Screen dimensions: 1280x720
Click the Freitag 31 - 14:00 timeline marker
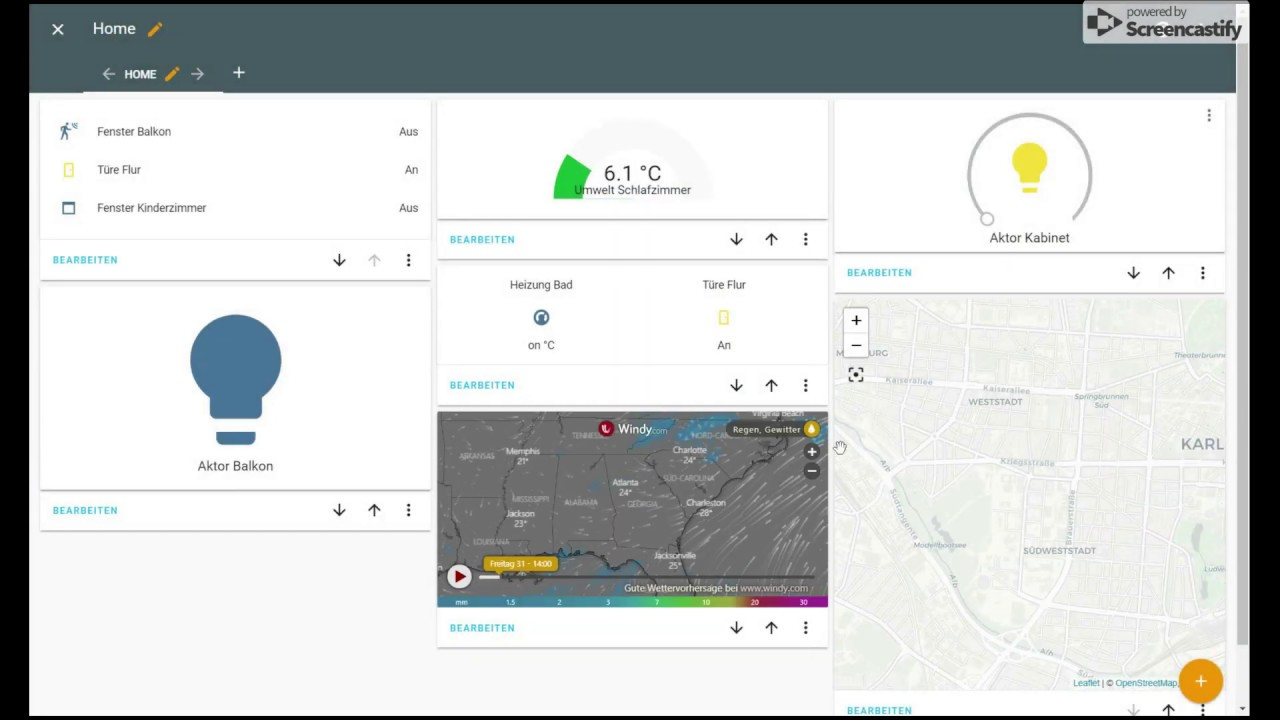tap(520, 564)
